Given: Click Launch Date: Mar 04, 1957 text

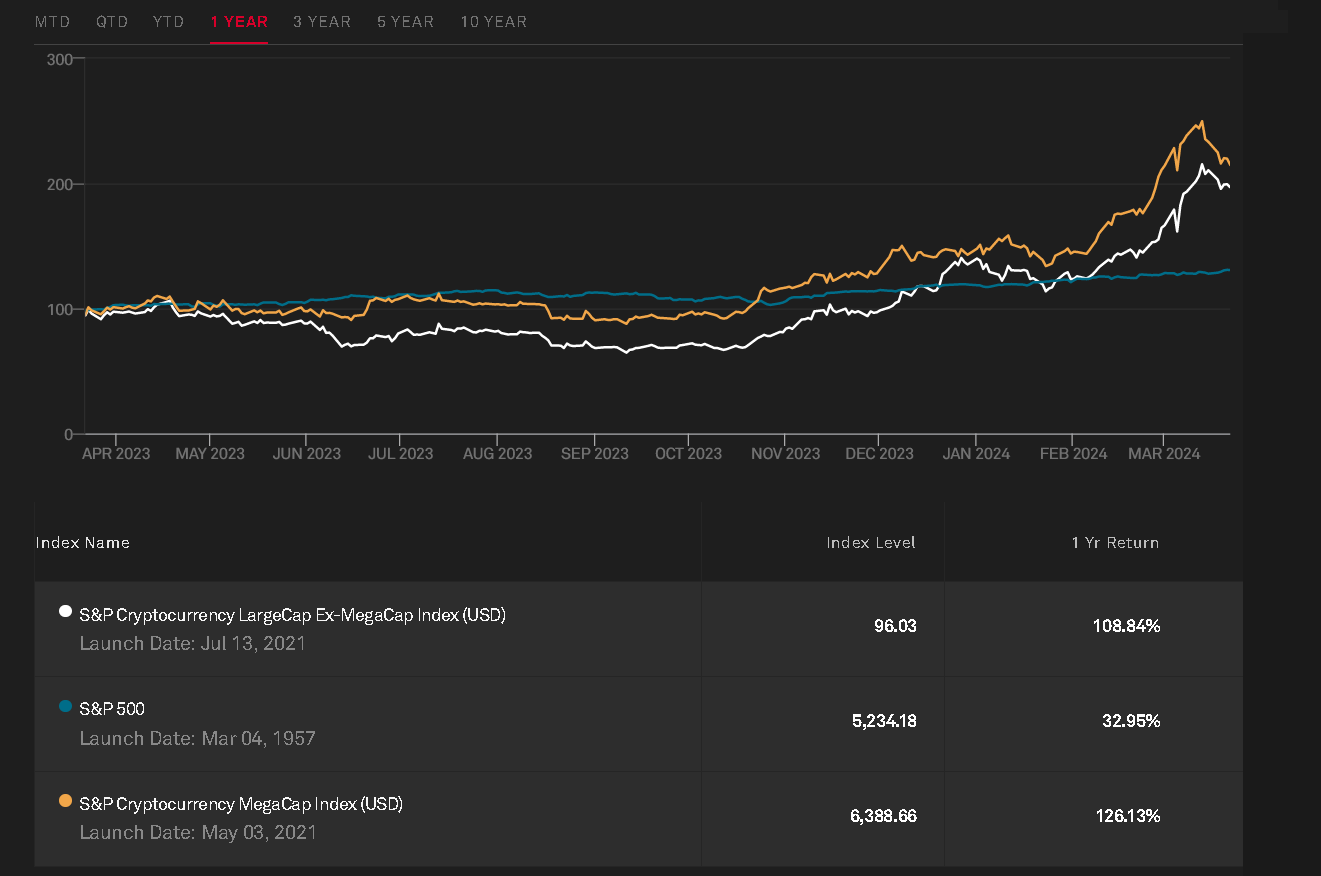Looking at the screenshot, I should coord(198,739).
